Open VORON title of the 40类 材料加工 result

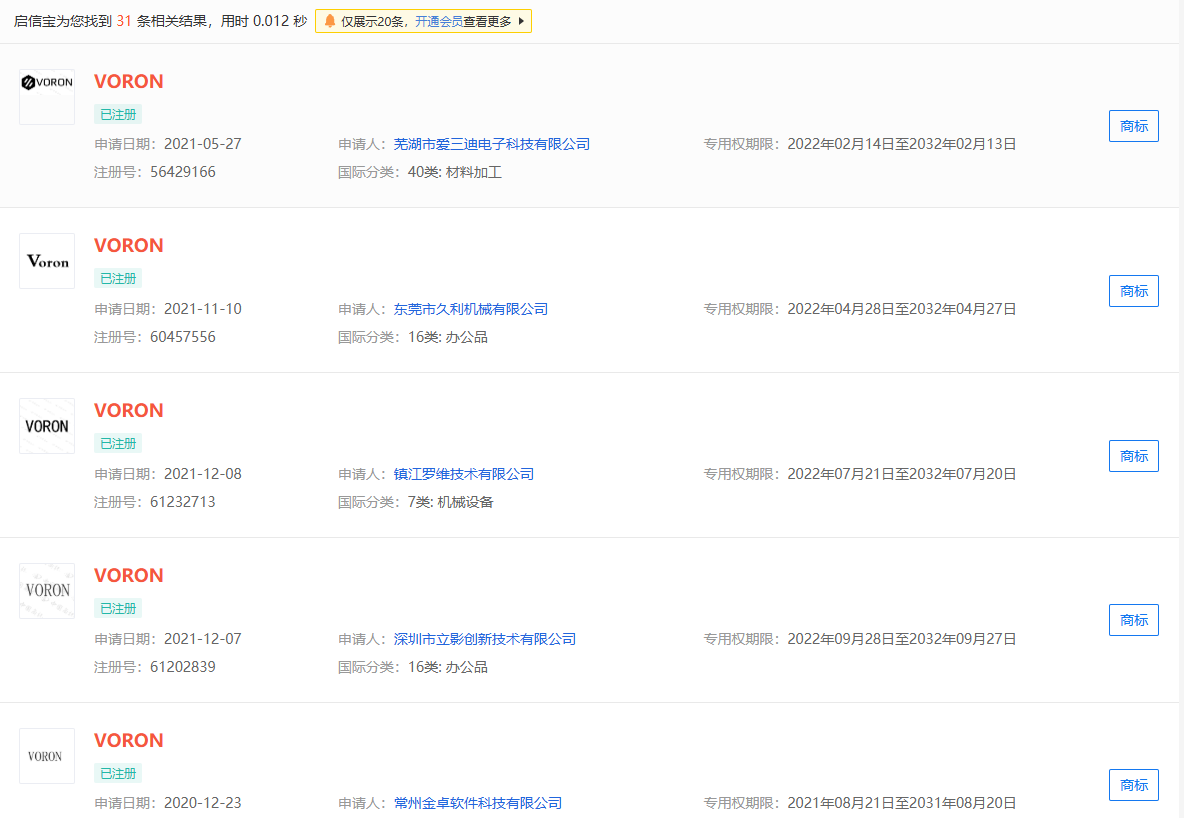coord(128,82)
